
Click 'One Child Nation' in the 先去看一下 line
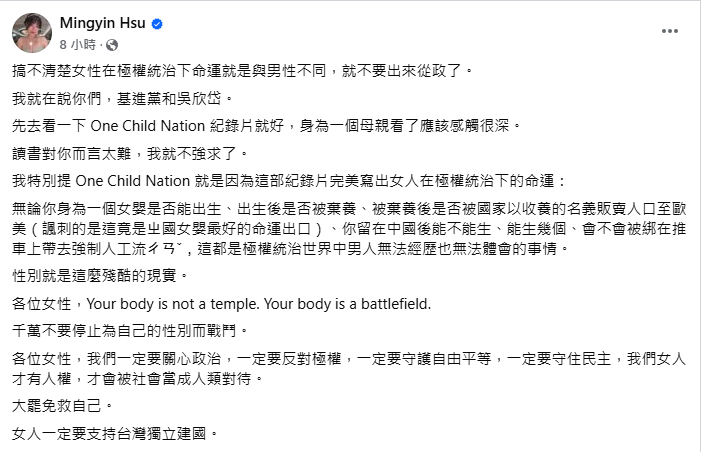148,126
